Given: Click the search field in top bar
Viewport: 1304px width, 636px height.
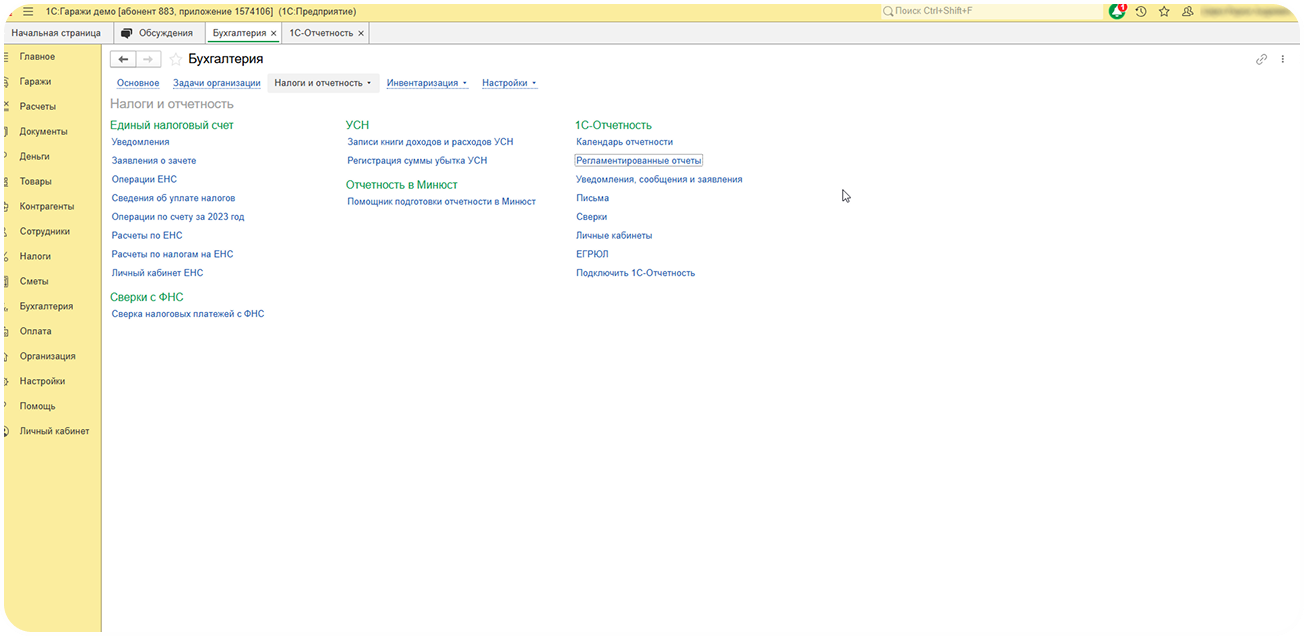Looking at the screenshot, I should click(x=990, y=11).
